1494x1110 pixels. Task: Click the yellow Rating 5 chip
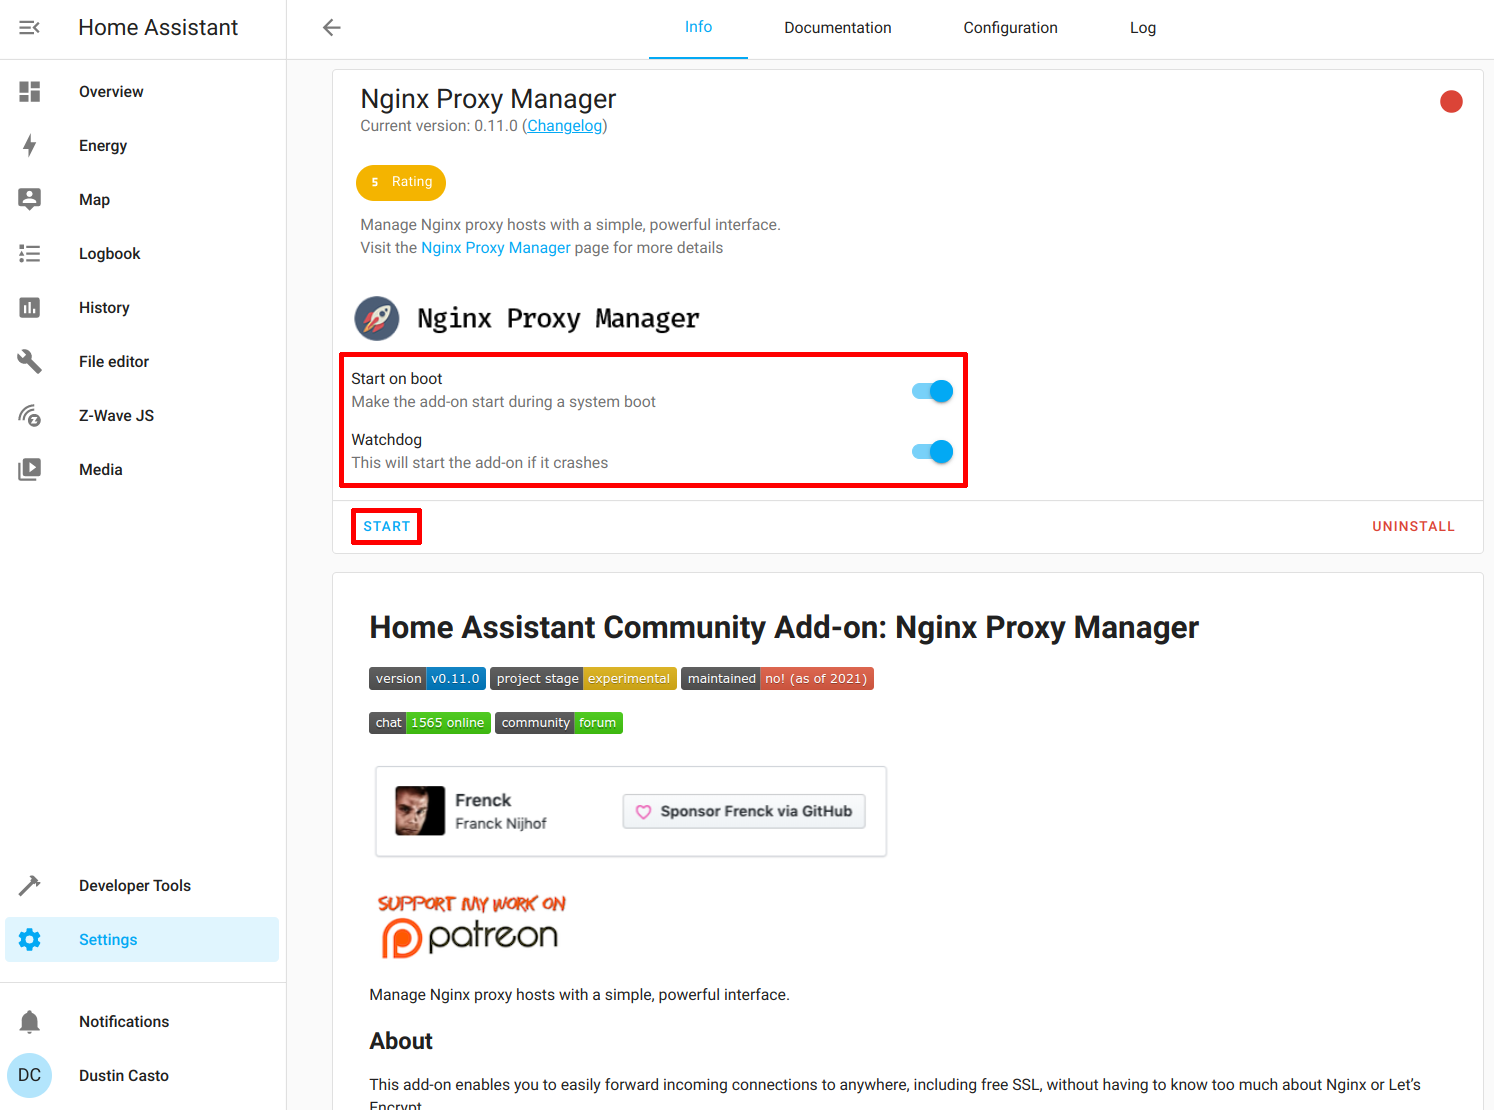[x=401, y=182]
